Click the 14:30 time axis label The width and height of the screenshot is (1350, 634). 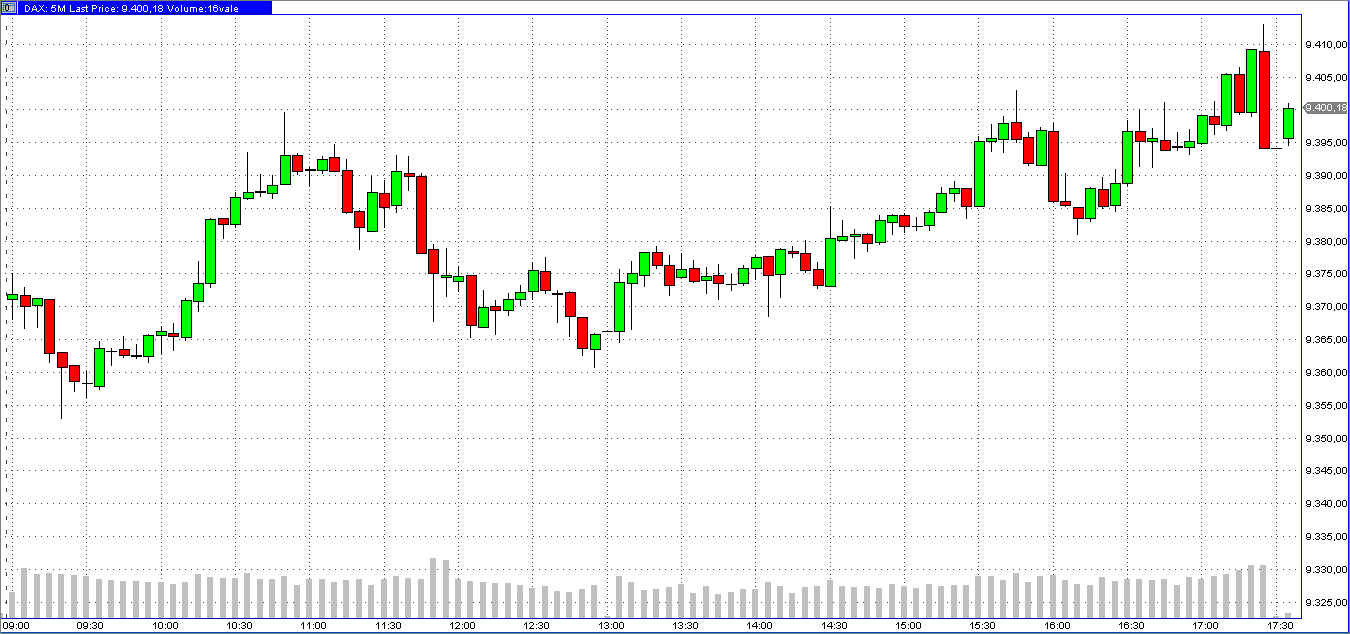[x=834, y=626]
